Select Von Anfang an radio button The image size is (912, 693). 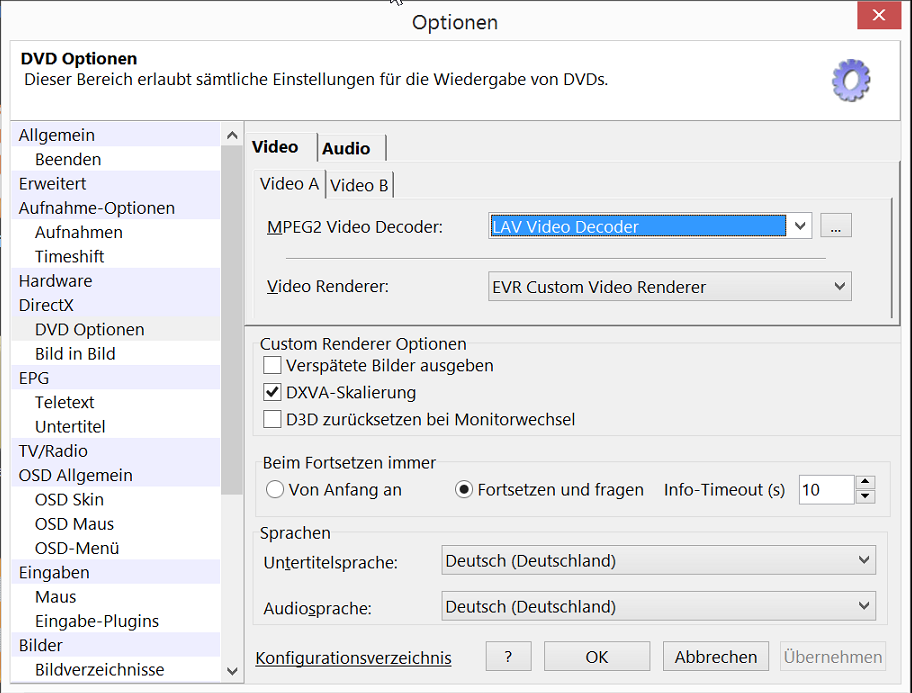pyautogui.click(x=275, y=490)
